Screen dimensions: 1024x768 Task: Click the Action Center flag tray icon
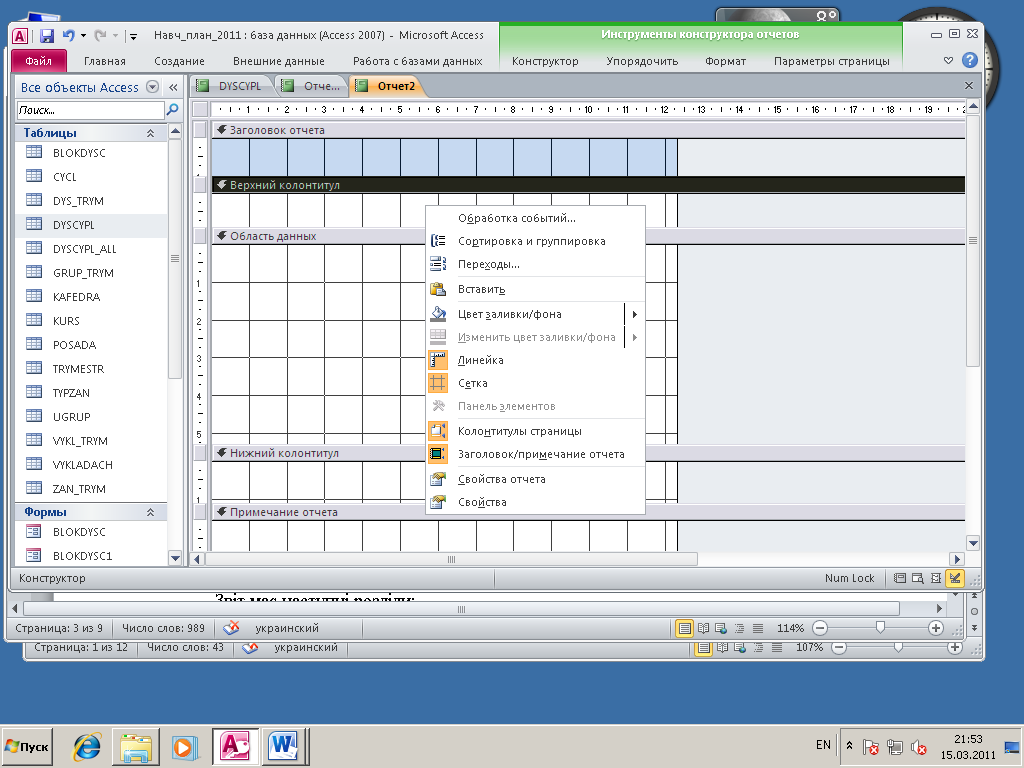(871, 746)
